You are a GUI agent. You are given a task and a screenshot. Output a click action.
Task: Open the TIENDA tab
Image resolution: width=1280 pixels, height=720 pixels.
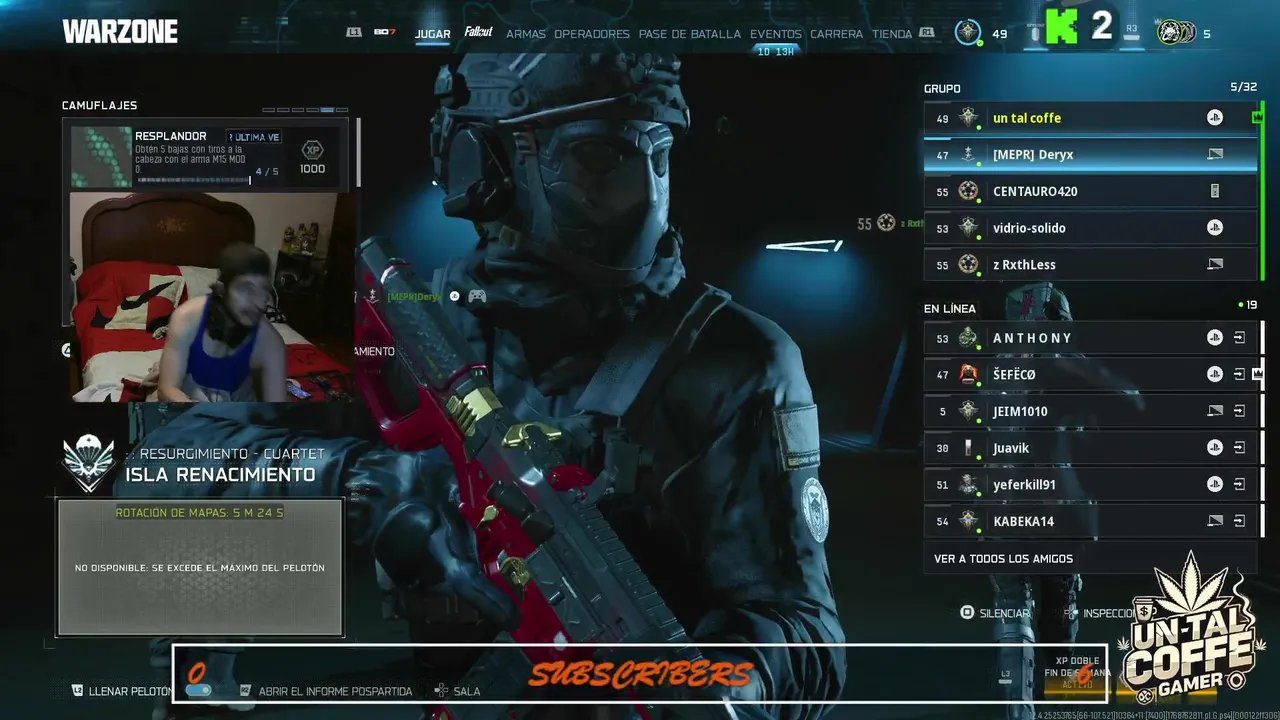click(892, 34)
